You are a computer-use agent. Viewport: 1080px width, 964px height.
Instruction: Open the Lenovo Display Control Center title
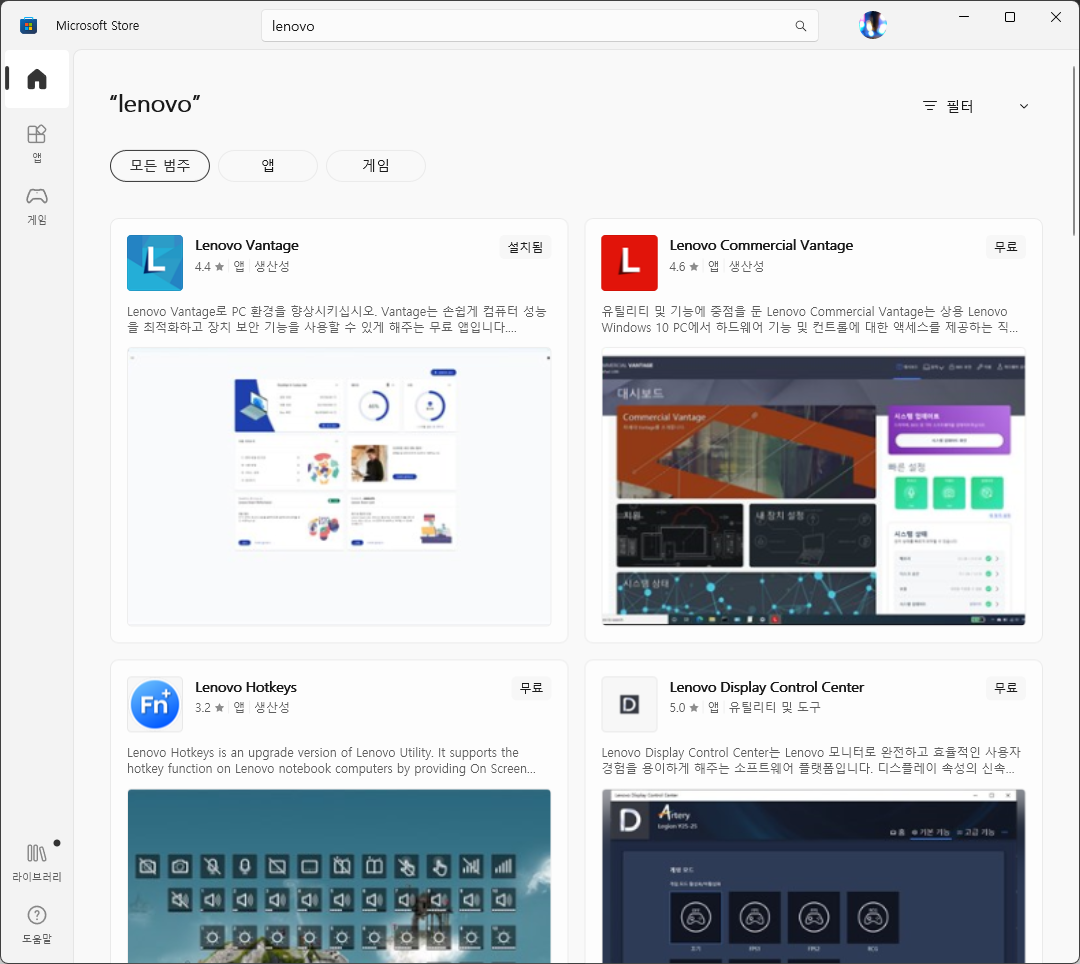(x=767, y=687)
